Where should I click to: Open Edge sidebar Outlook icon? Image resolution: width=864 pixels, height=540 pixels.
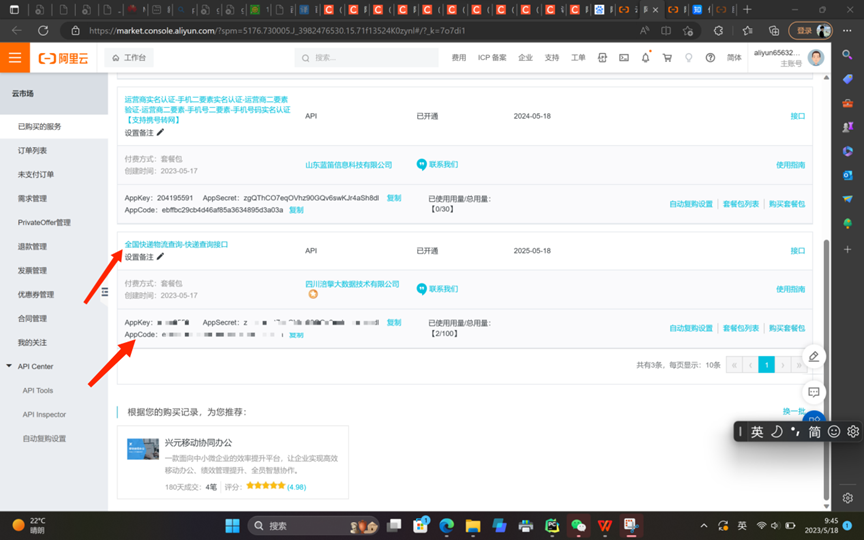(x=847, y=175)
